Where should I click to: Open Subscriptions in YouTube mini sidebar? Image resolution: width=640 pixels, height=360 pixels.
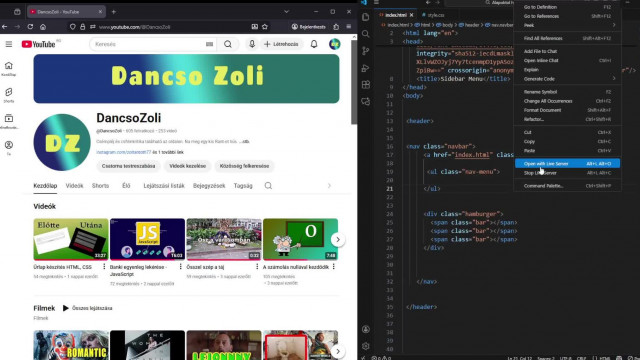pyautogui.click(x=9, y=122)
